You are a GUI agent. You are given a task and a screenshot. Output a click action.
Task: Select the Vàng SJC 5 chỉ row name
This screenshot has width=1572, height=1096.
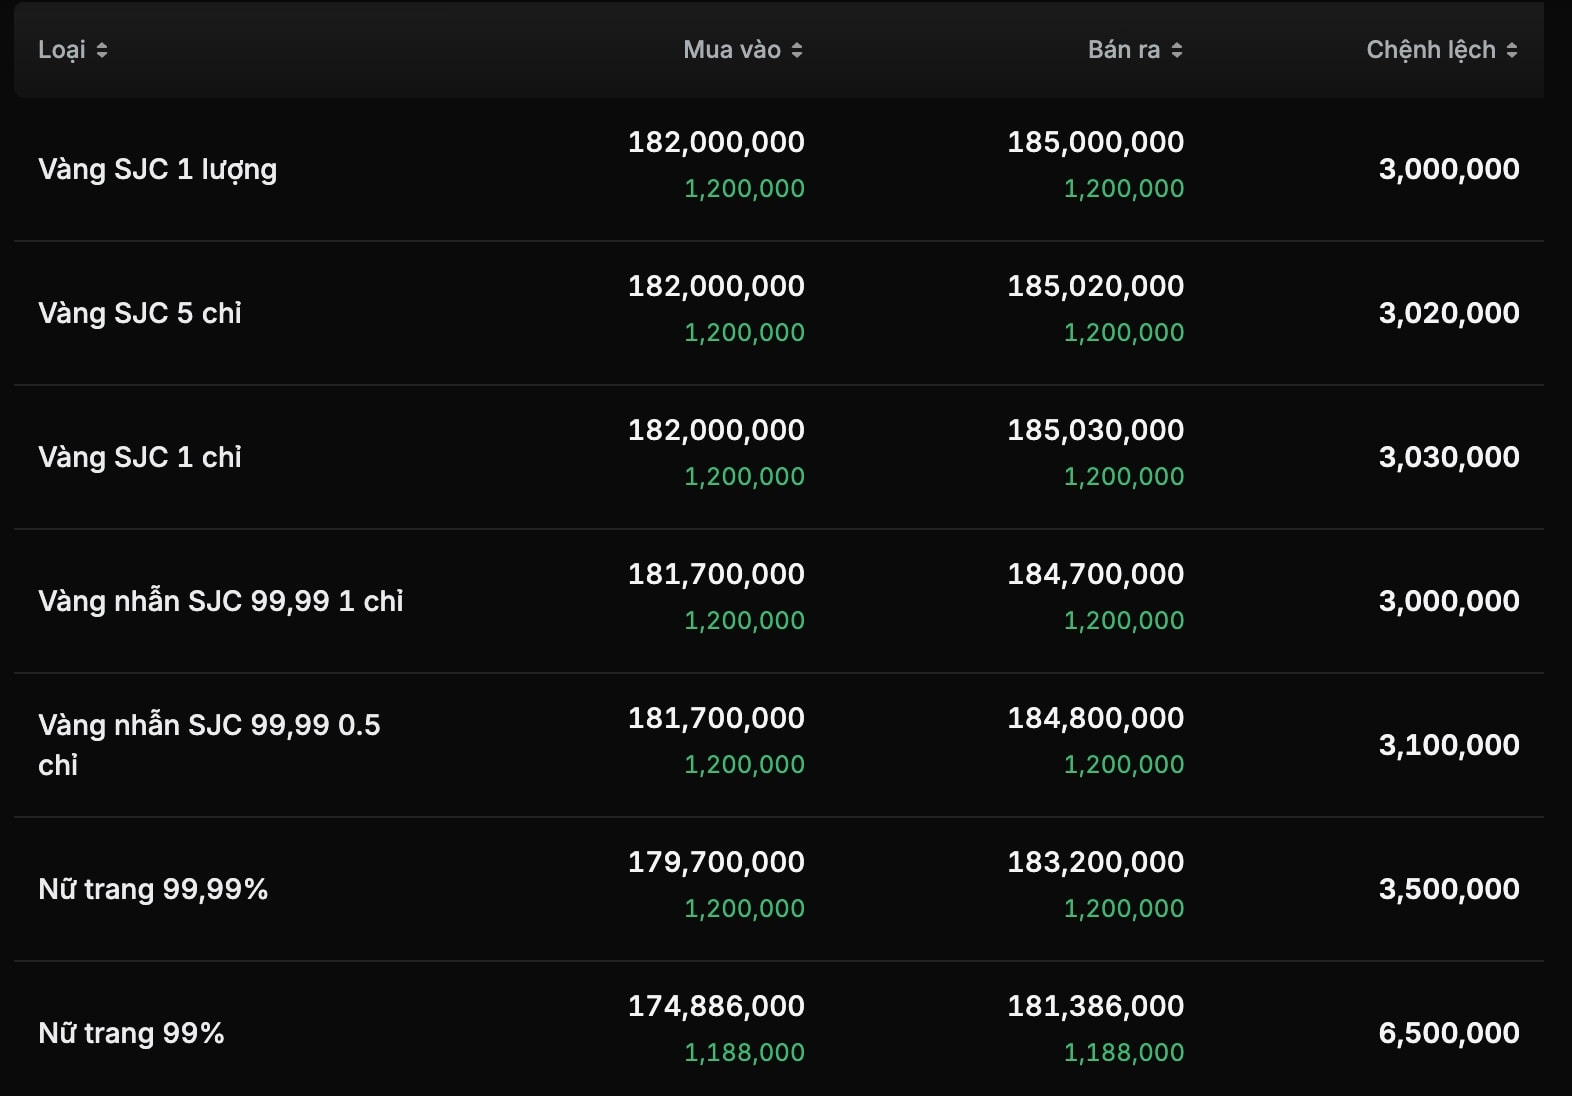pos(140,313)
